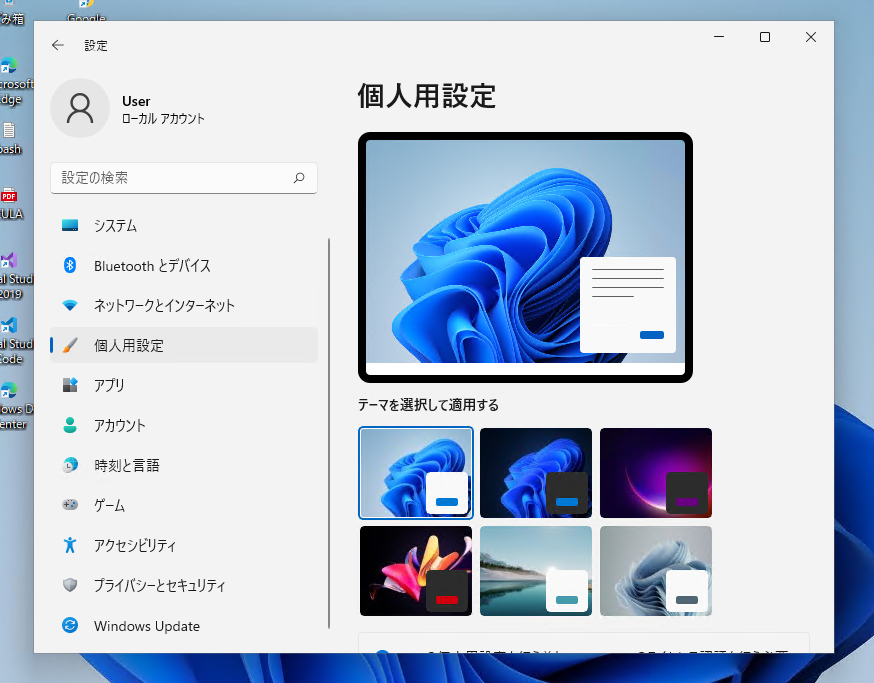Apply the lake landscape theme

[x=536, y=571]
